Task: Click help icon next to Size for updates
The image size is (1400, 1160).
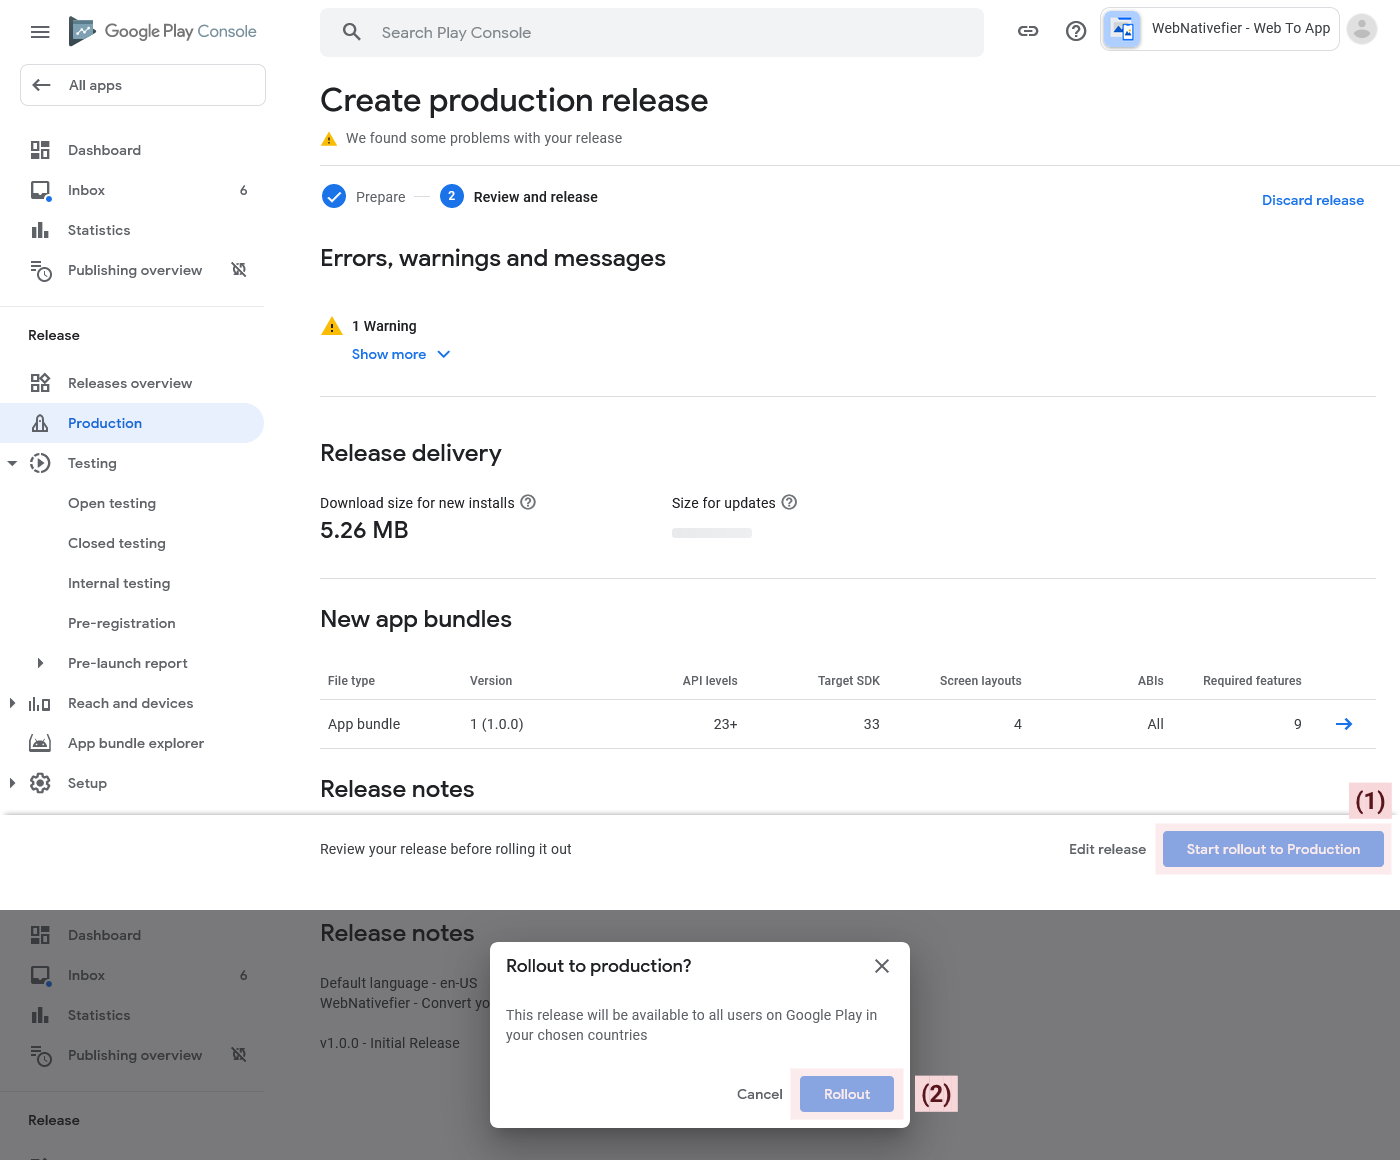Action: [x=789, y=502]
